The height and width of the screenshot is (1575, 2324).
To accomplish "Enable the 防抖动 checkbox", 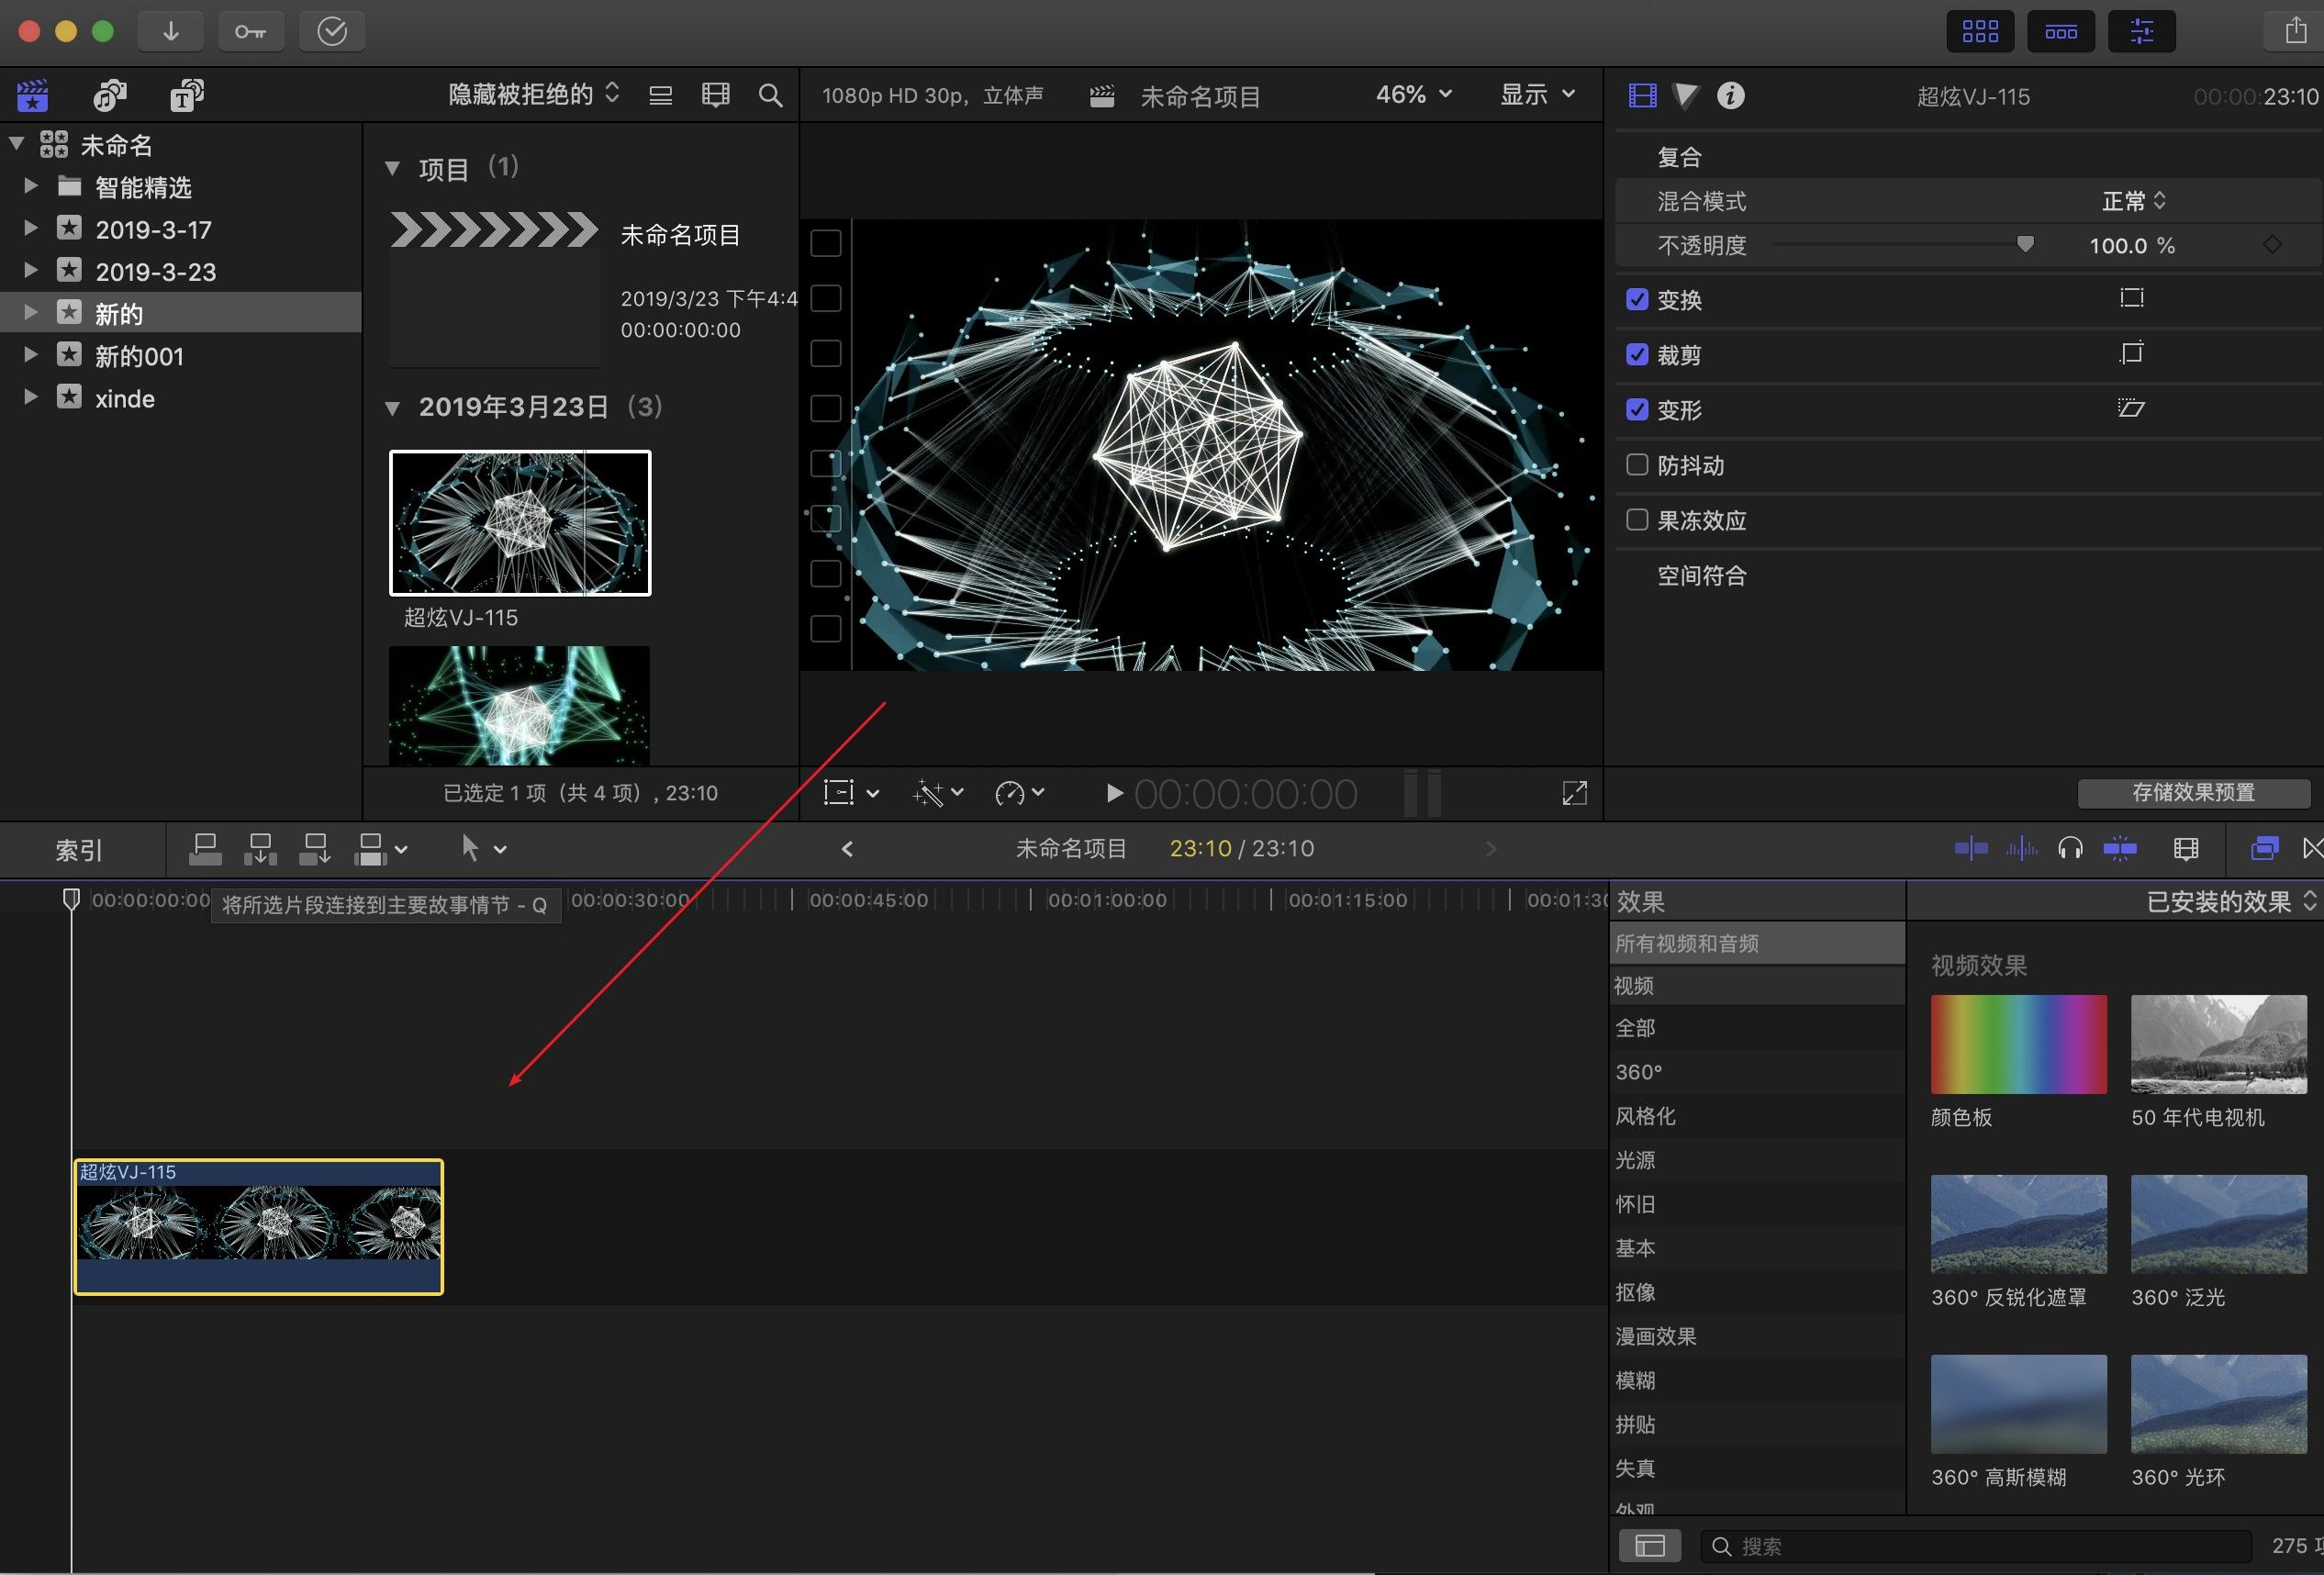I will coord(1637,464).
